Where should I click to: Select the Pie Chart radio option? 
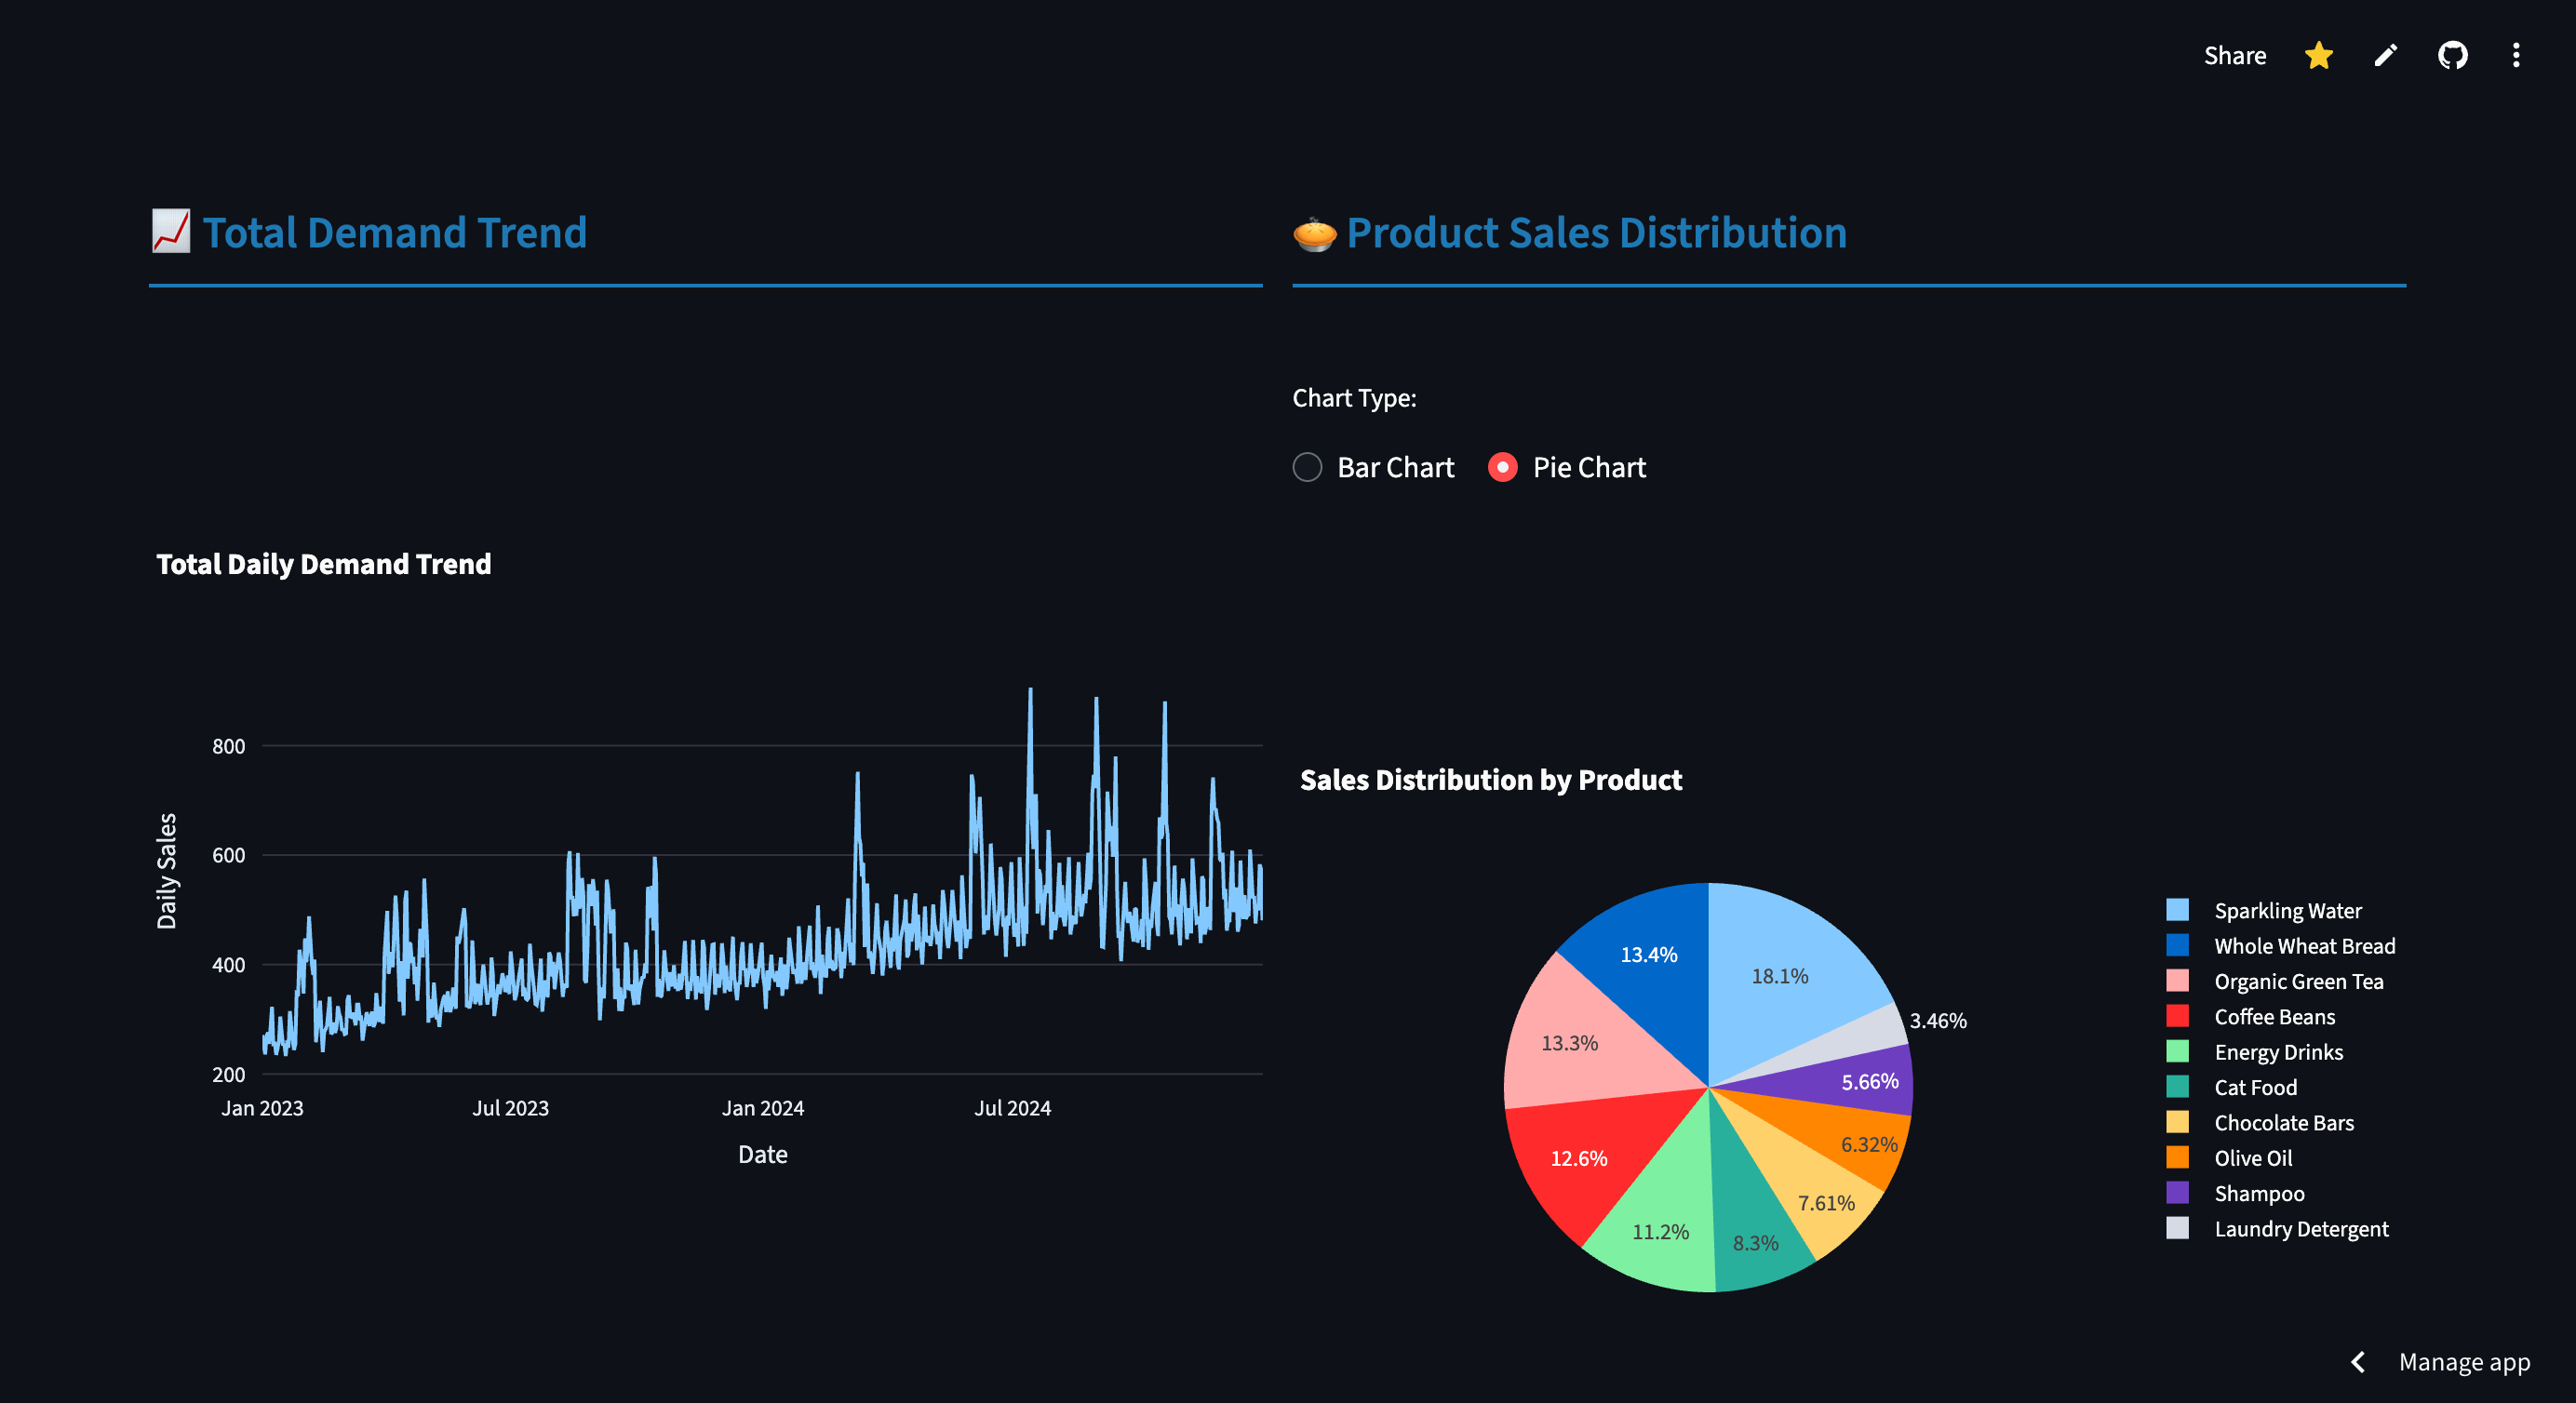[1502, 467]
